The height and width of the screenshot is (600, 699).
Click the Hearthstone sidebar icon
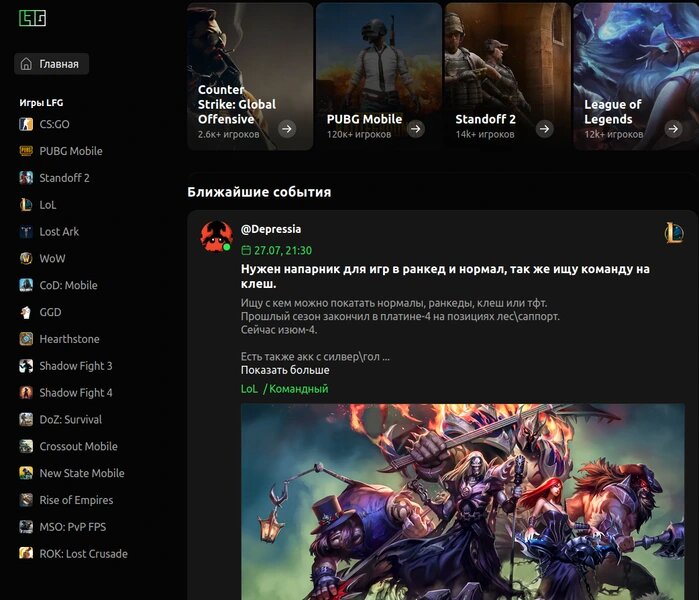[26, 339]
